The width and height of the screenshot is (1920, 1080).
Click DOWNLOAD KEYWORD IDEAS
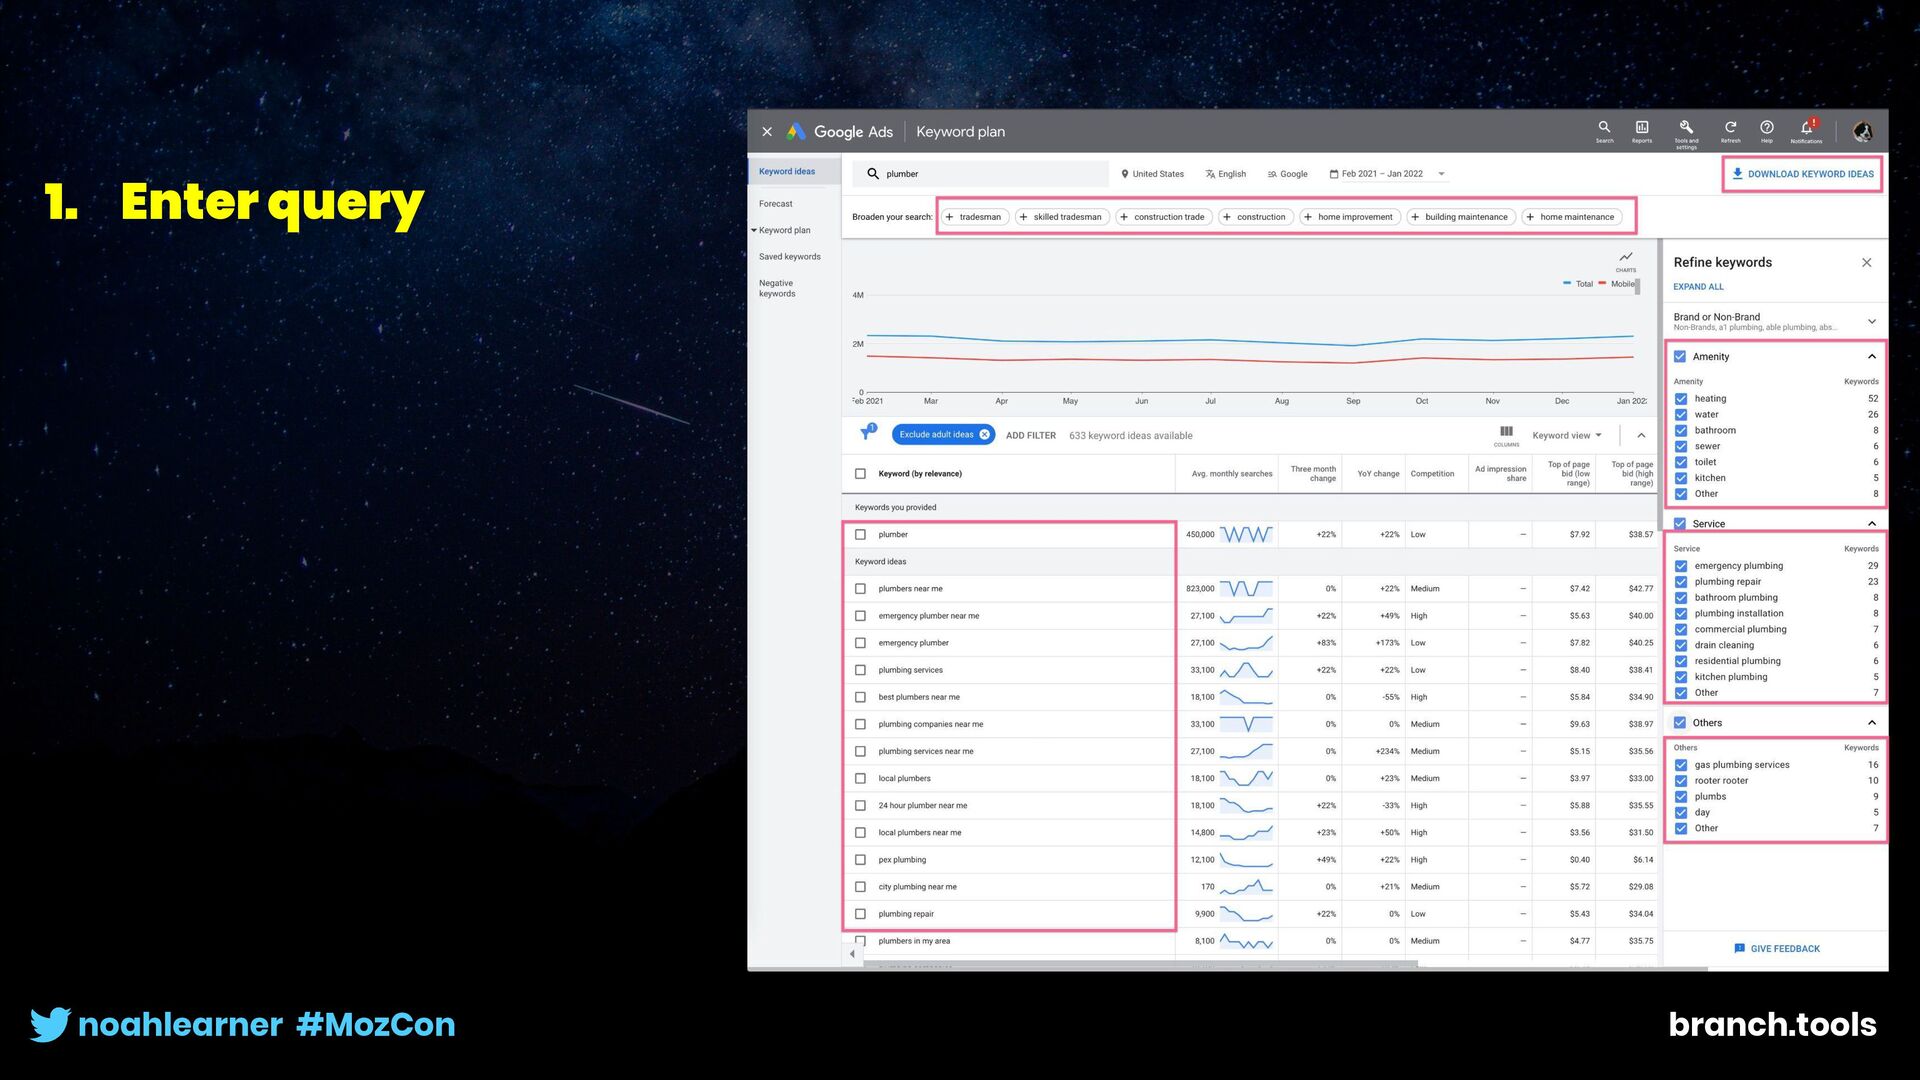click(x=1802, y=174)
